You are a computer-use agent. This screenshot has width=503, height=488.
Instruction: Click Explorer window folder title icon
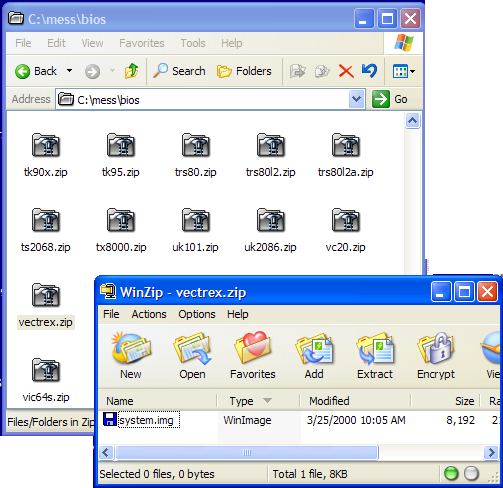pyautogui.click(x=16, y=19)
